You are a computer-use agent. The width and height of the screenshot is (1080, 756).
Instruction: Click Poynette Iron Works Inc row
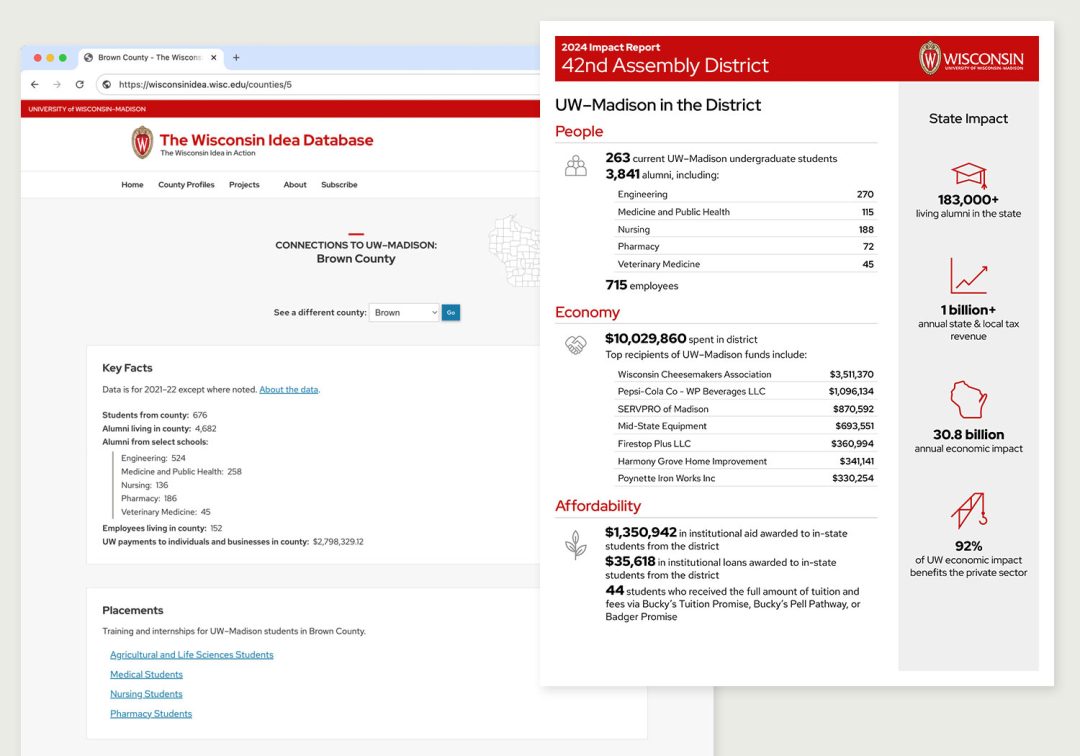(x=745, y=479)
